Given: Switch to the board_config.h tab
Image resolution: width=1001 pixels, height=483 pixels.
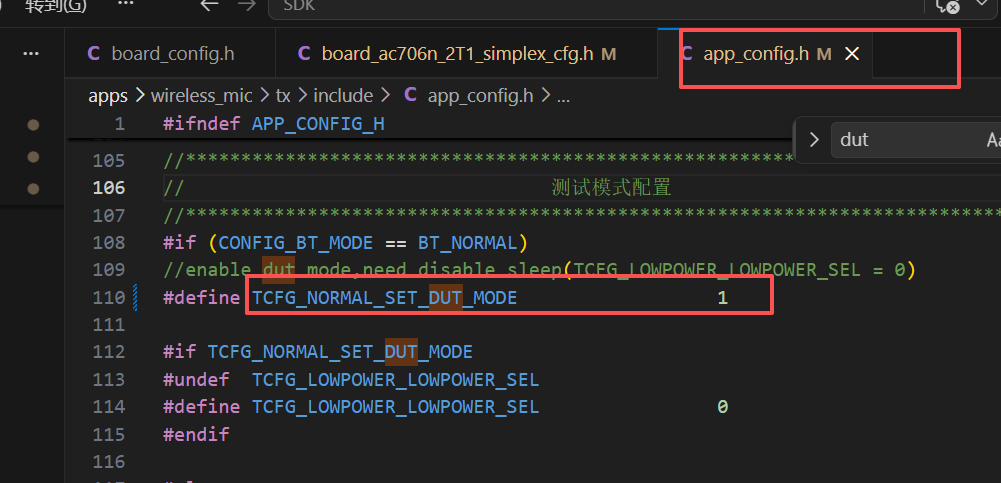Looking at the screenshot, I should pos(170,54).
